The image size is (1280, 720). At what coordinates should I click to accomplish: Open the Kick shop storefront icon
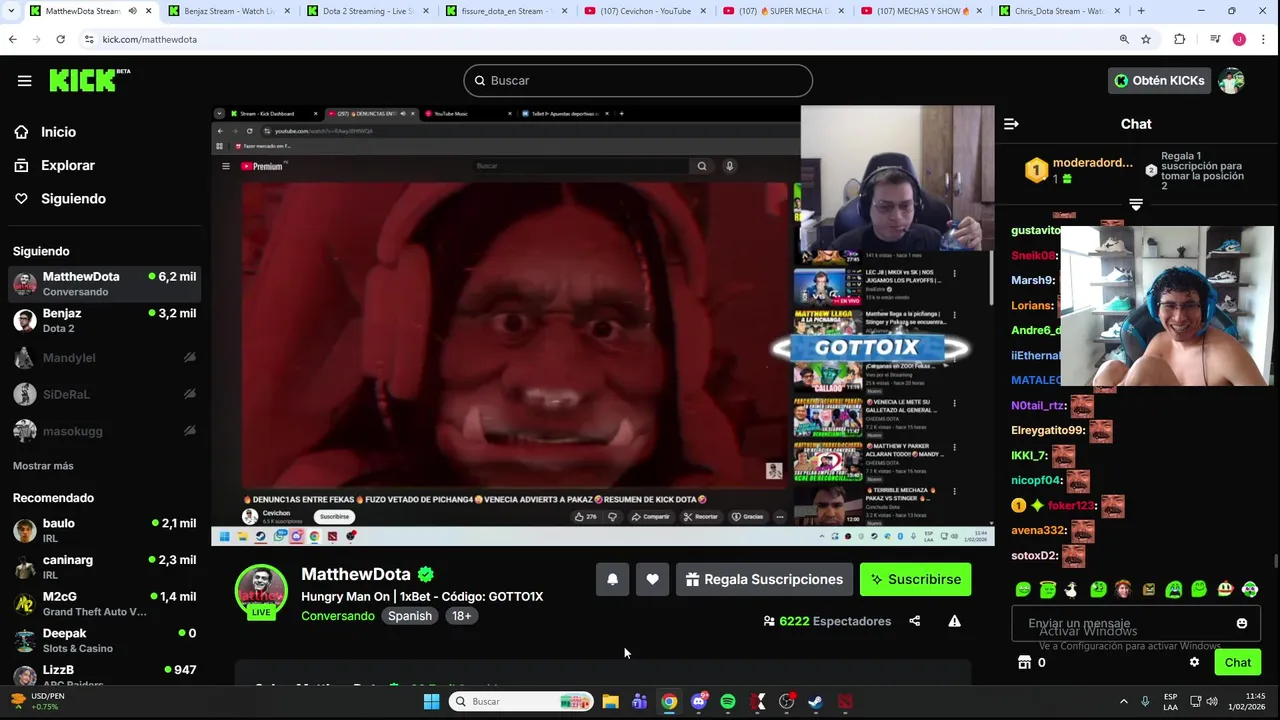(1024, 662)
